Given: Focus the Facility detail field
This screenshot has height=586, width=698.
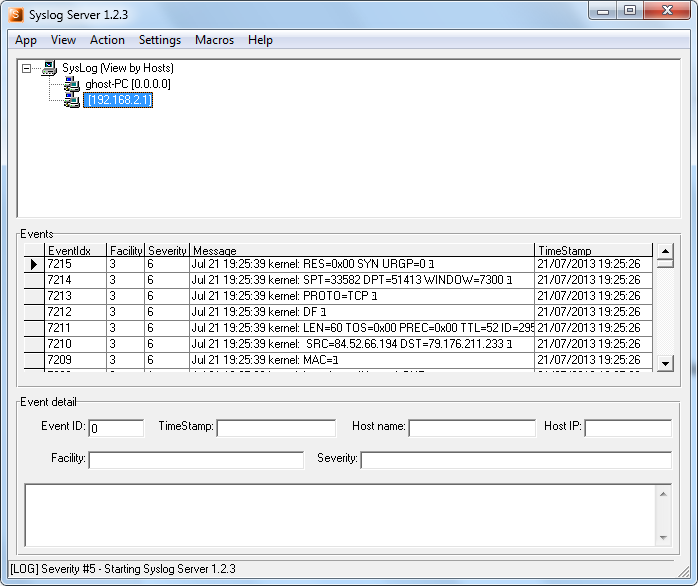Looking at the screenshot, I should click(x=196, y=460).
